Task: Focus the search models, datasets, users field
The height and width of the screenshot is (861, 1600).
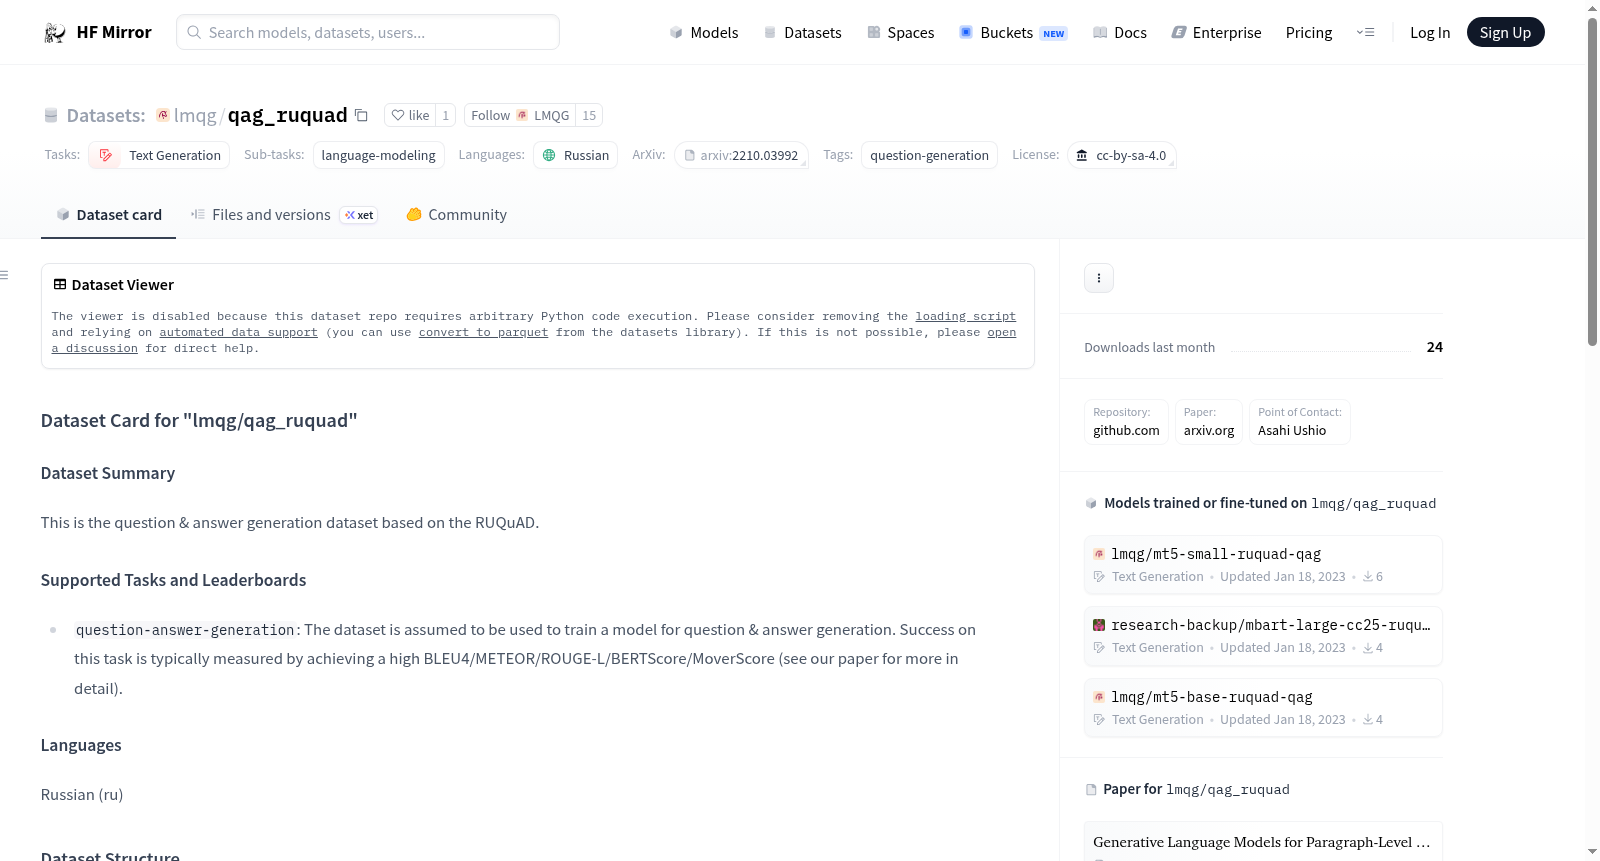Action: (x=368, y=33)
